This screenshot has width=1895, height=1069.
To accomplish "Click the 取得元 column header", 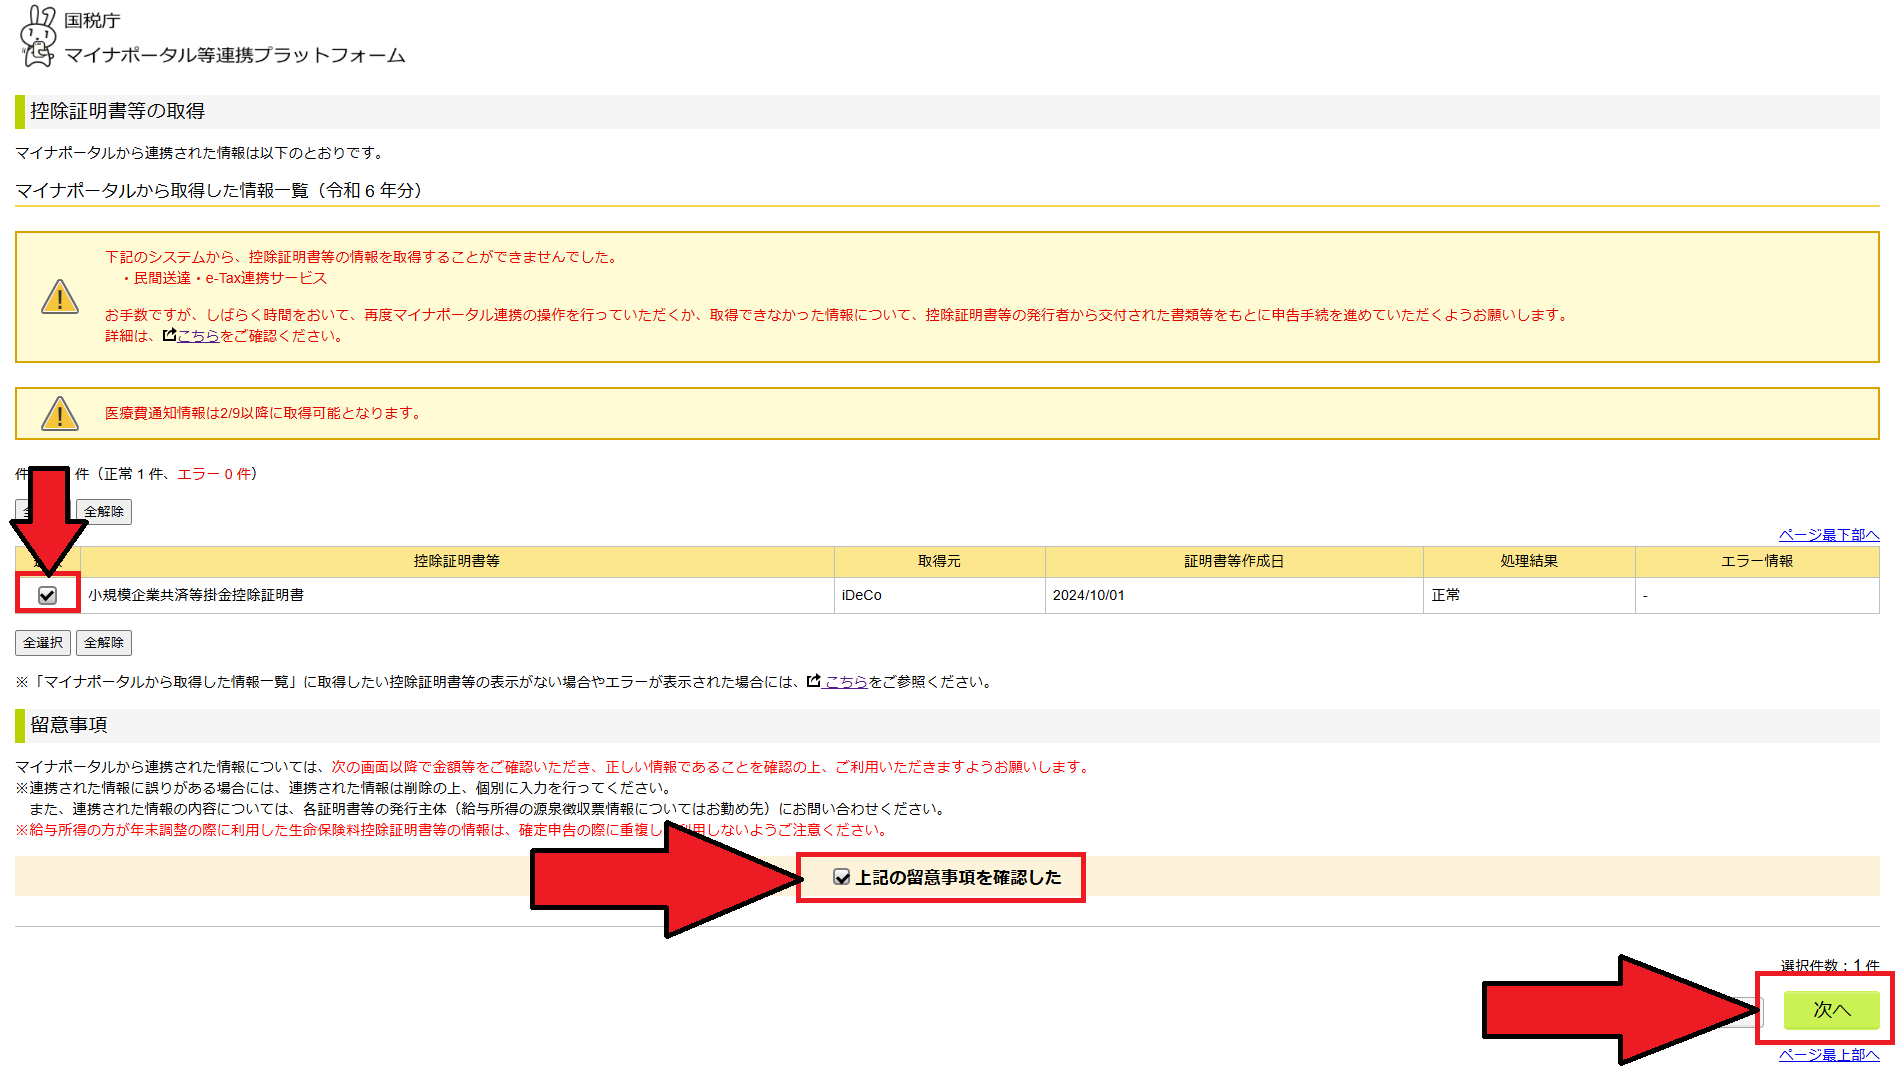I will pyautogui.click(x=939, y=562).
